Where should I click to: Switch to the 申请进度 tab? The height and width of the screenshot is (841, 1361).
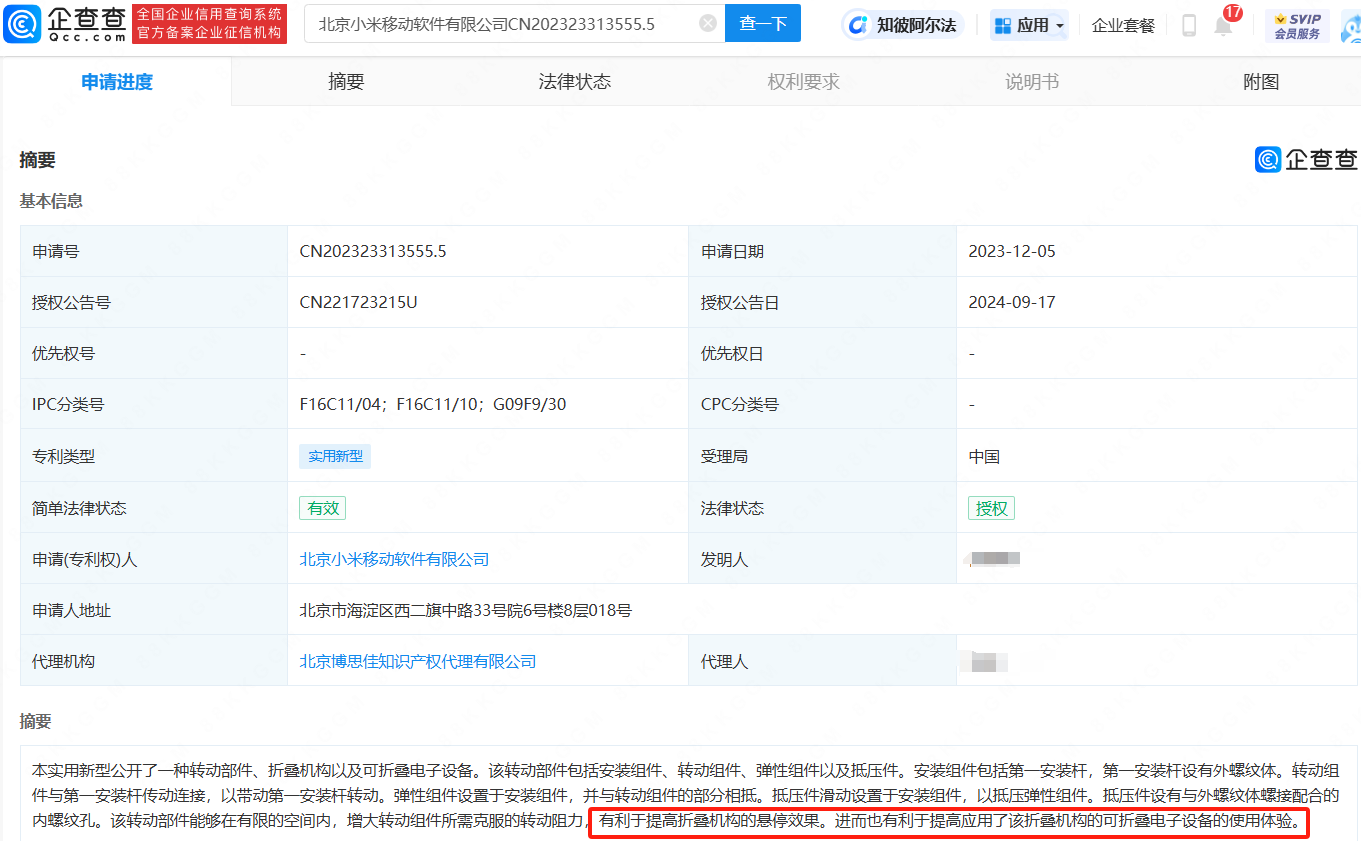(x=117, y=82)
